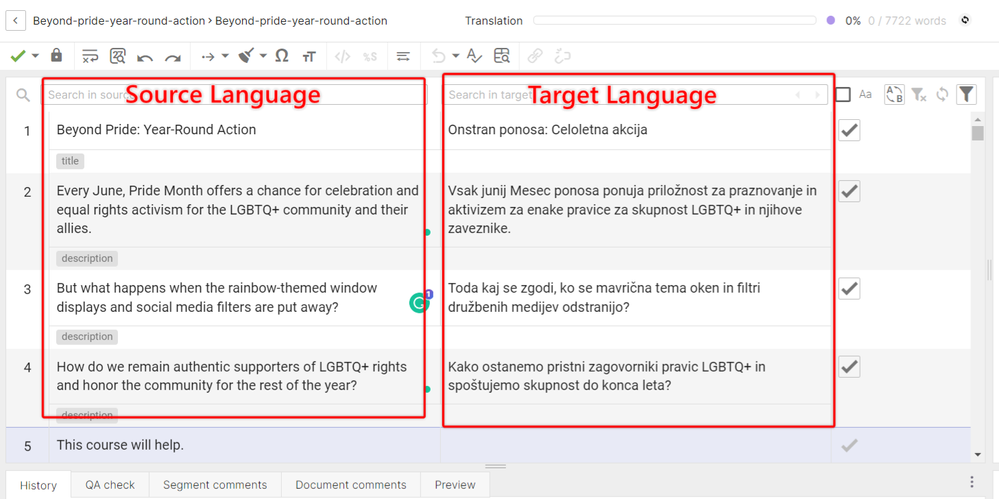Toggle confirmation checkmark for segment 1
999x499 pixels.
coord(849,130)
